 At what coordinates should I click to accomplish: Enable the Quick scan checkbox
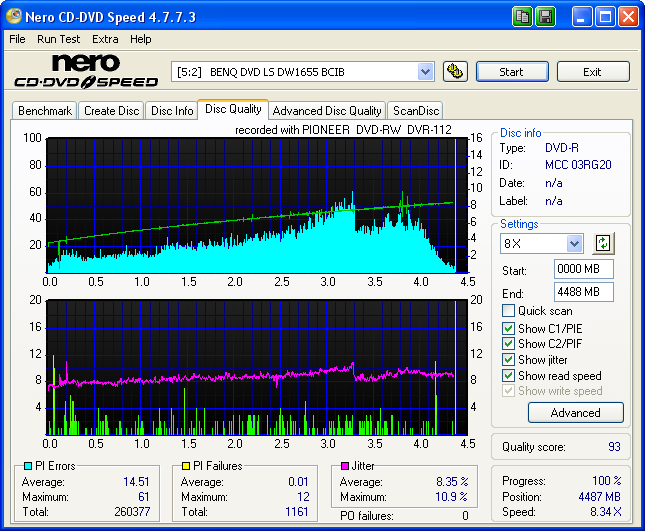508,311
